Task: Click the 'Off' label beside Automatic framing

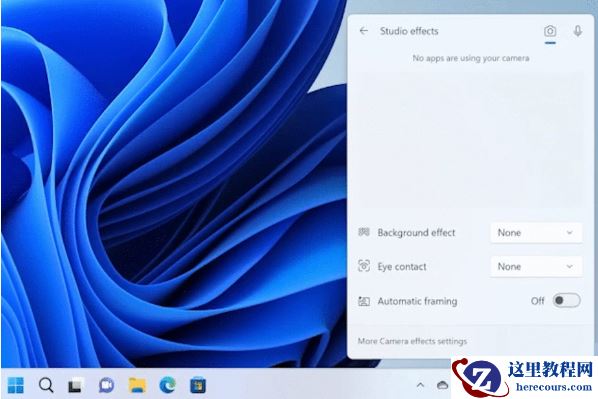Action: point(537,301)
